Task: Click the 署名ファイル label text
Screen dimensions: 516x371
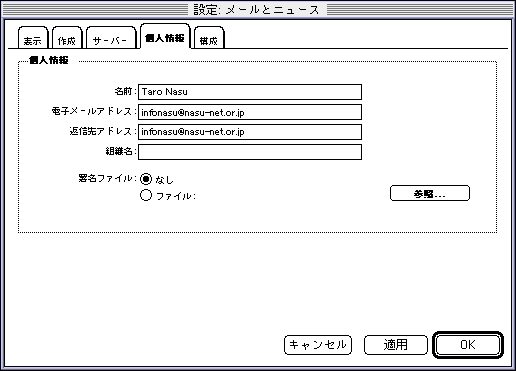Action: click(x=108, y=178)
